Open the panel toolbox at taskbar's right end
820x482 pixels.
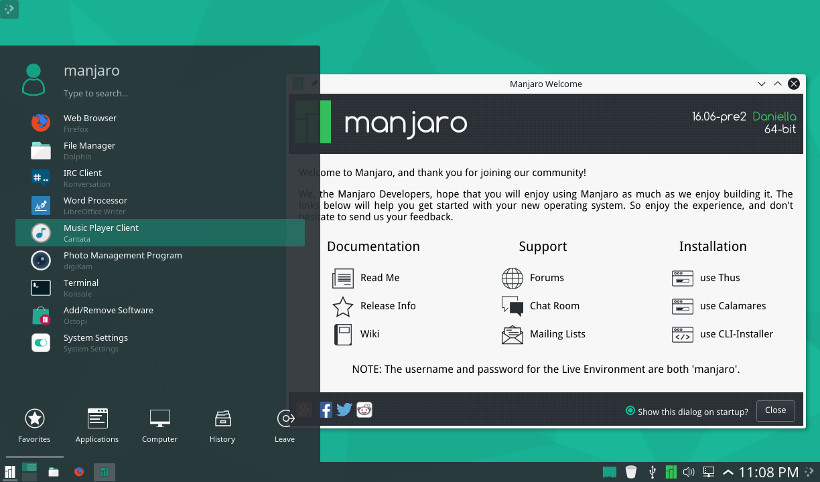(810, 472)
